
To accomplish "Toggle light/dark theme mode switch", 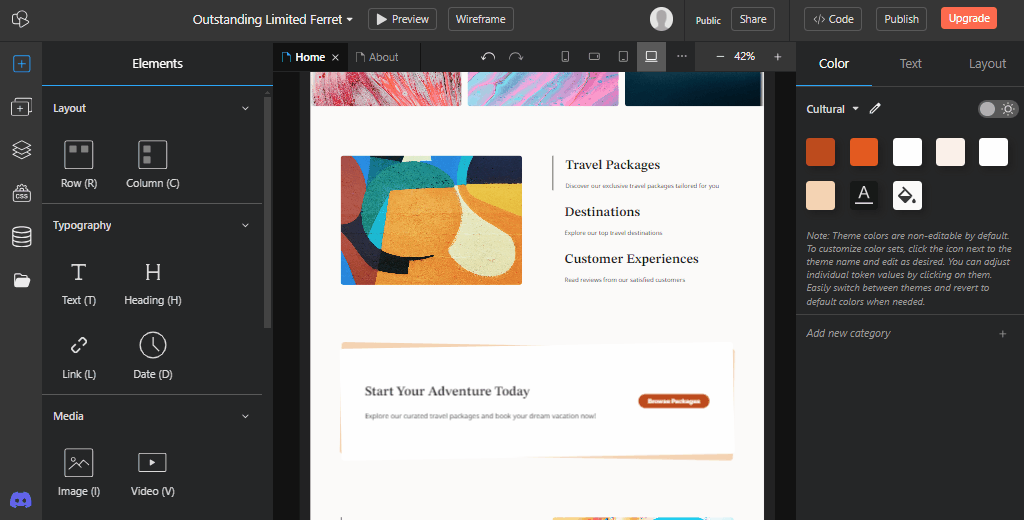I will 998,108.
